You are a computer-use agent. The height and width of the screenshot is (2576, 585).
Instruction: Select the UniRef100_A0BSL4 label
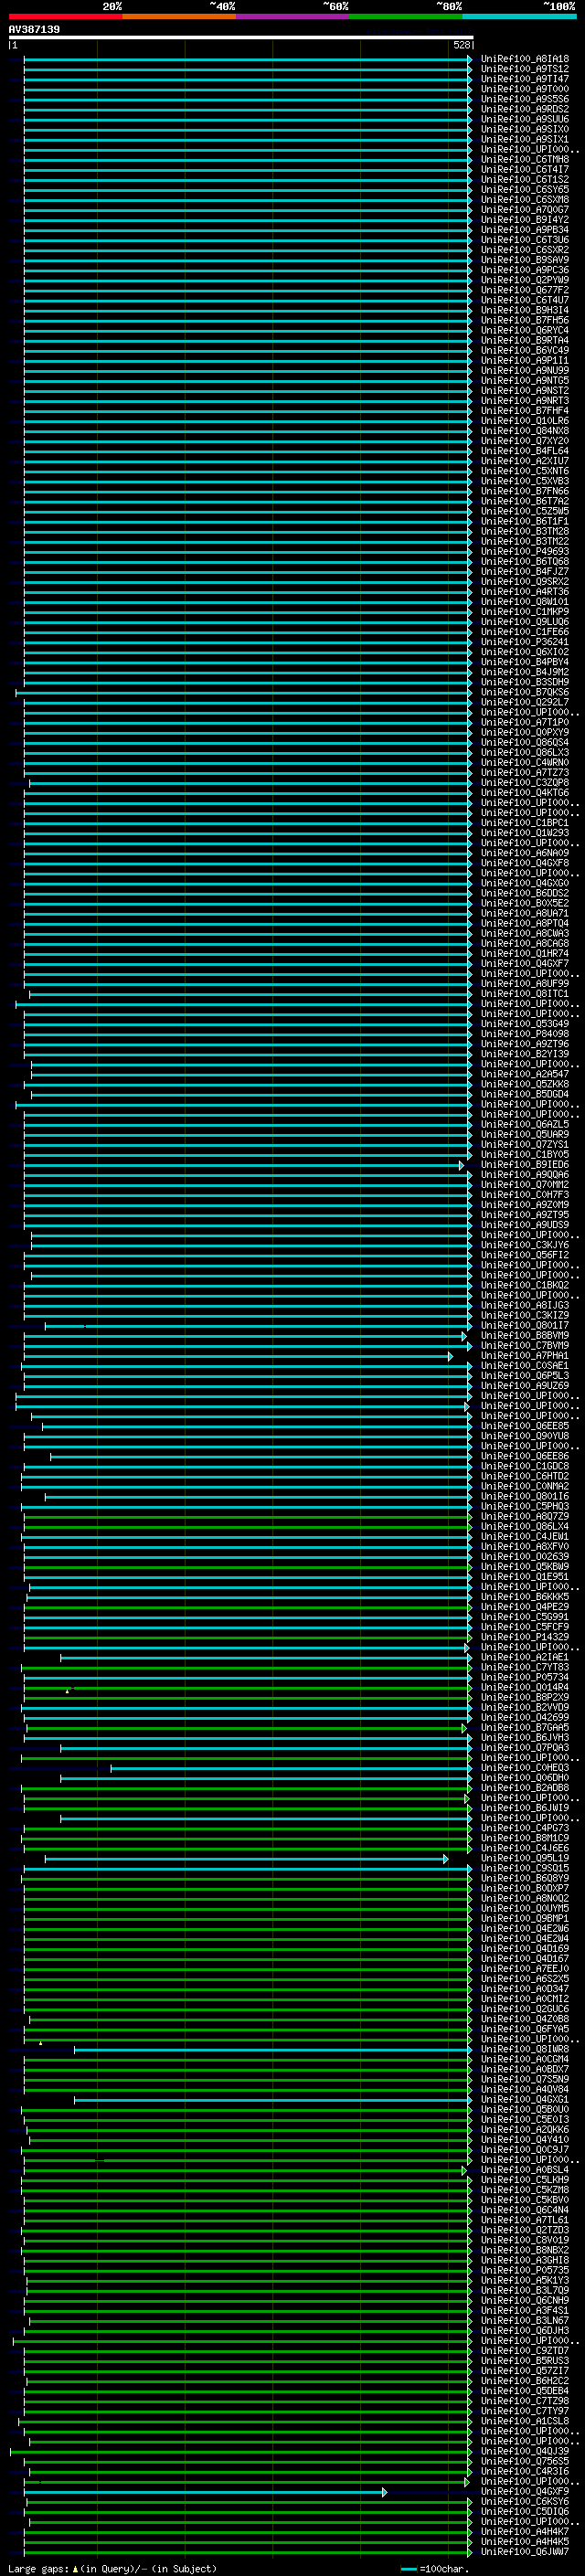525,2171
